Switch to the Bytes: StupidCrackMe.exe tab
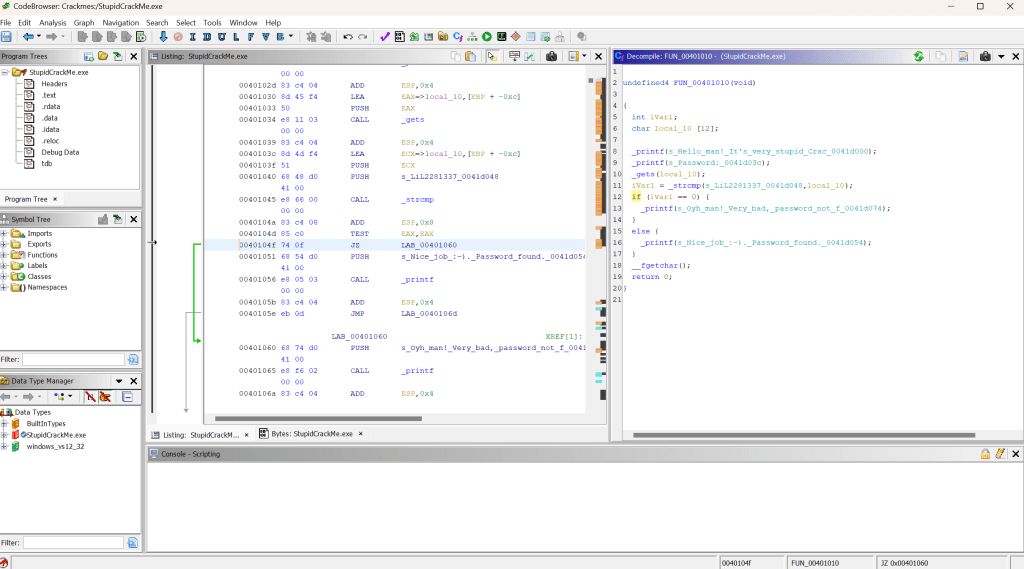Viewport: 1024px width, 569px height. (x=310, y=435)
